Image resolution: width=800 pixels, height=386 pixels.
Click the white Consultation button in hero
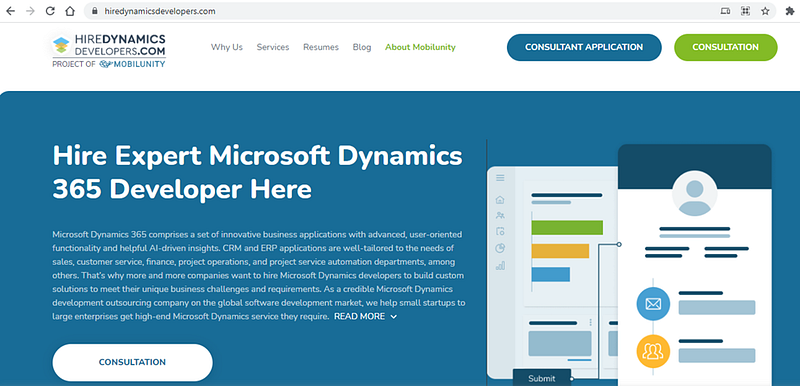click(x=132, y=362)
